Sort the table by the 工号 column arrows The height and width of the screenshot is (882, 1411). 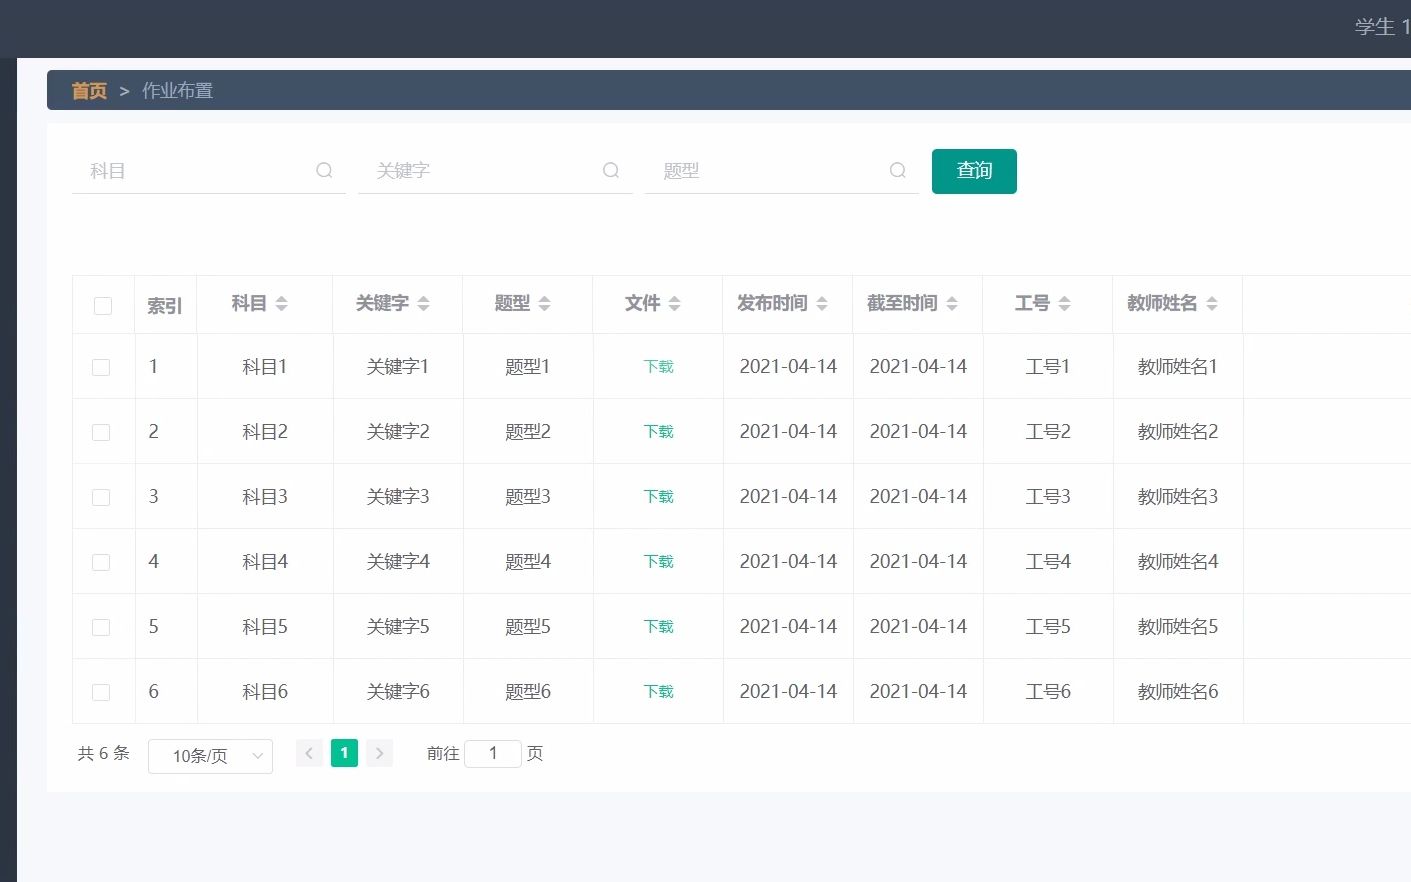(x=1063, y=304)
